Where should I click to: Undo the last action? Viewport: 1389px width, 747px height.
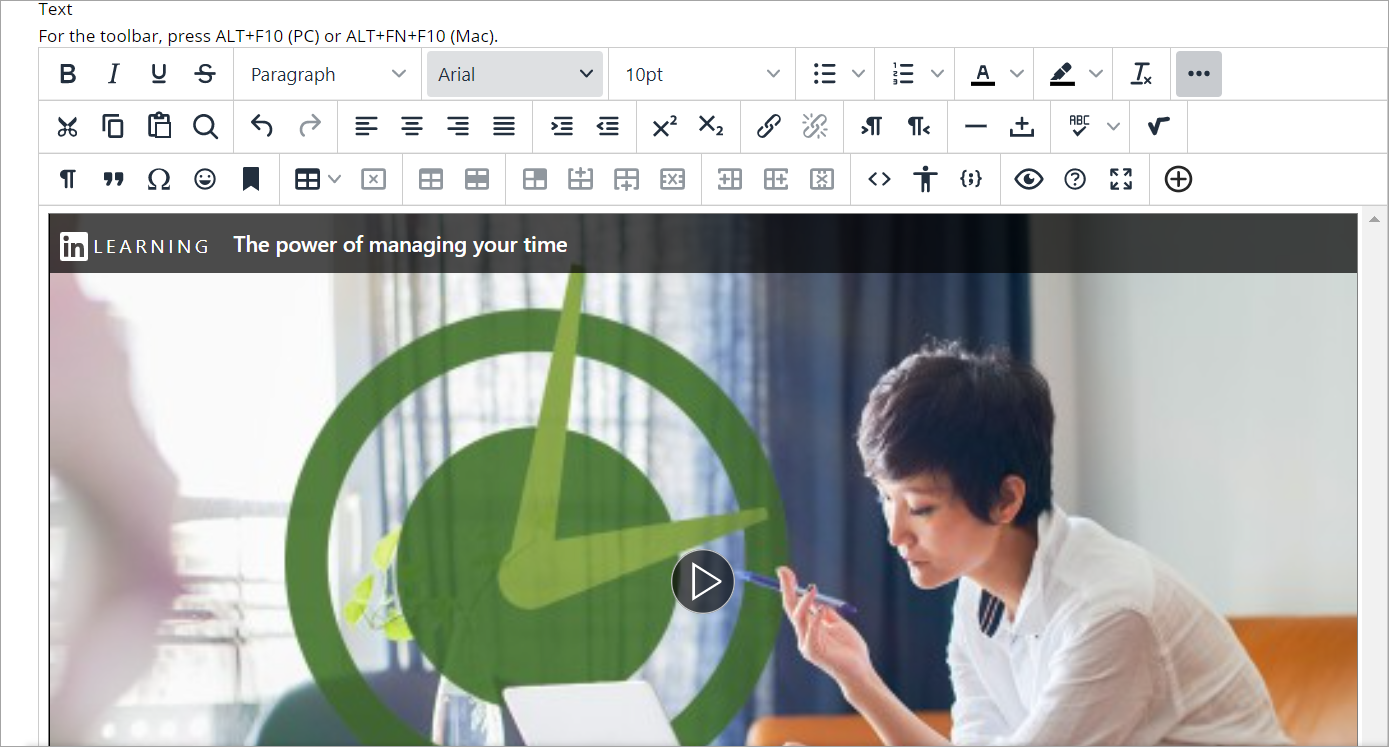[x=262, y=126]
